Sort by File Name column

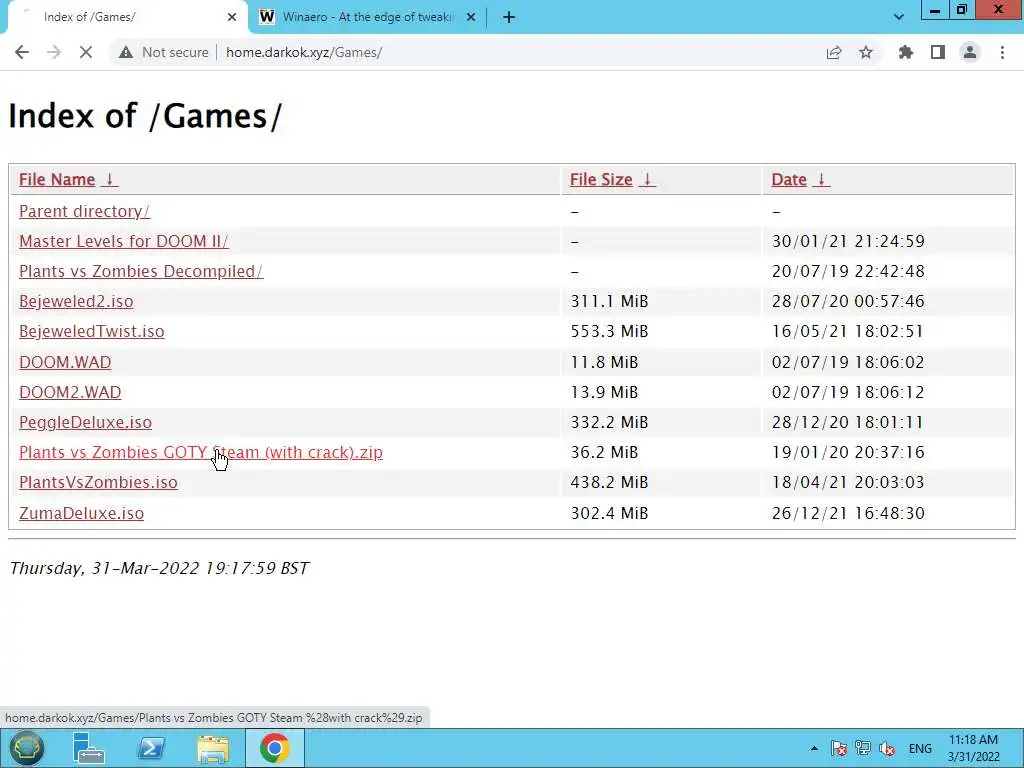click(68, 180)
